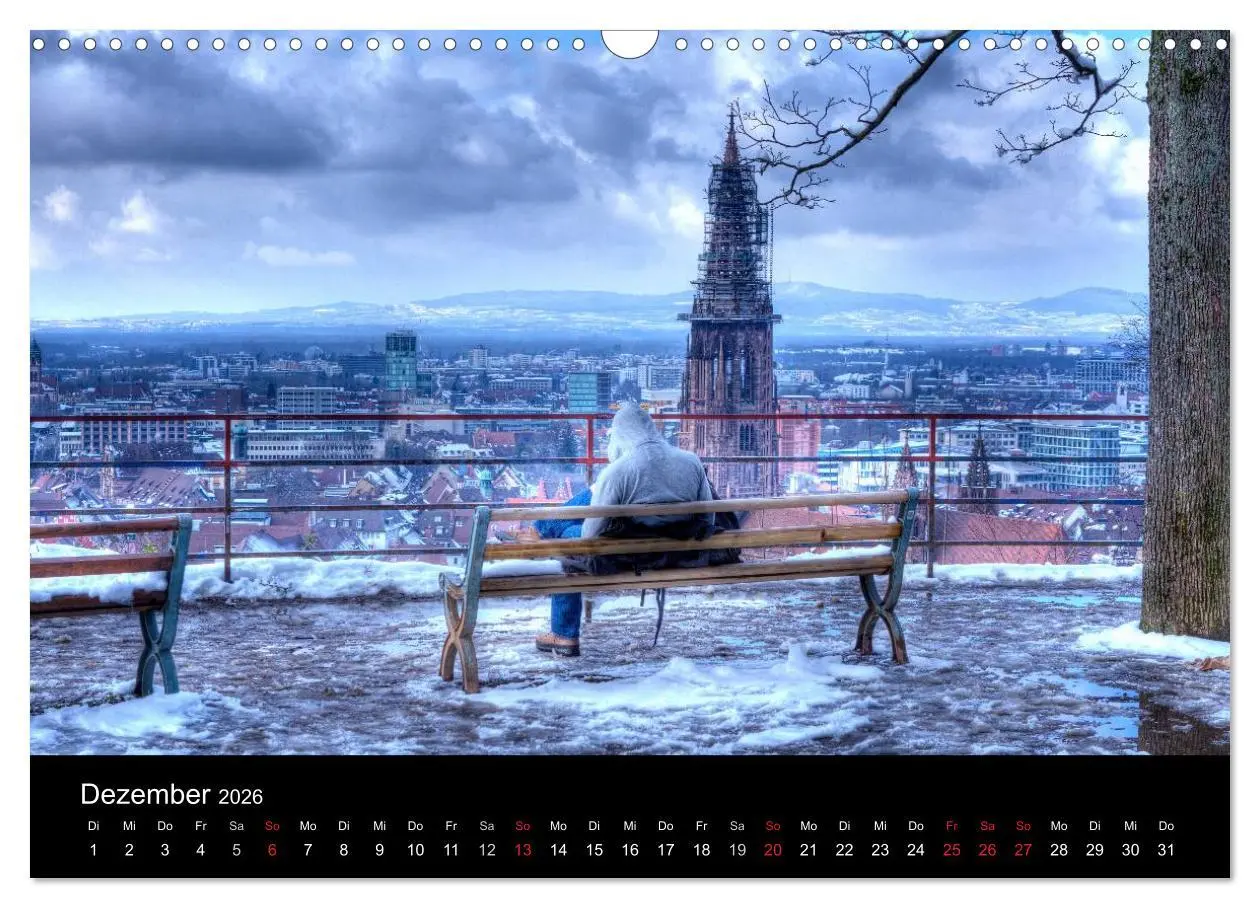1260x908 pixels.
Task: Select date 7 in the calendar strip
Action: click(308, 850)
